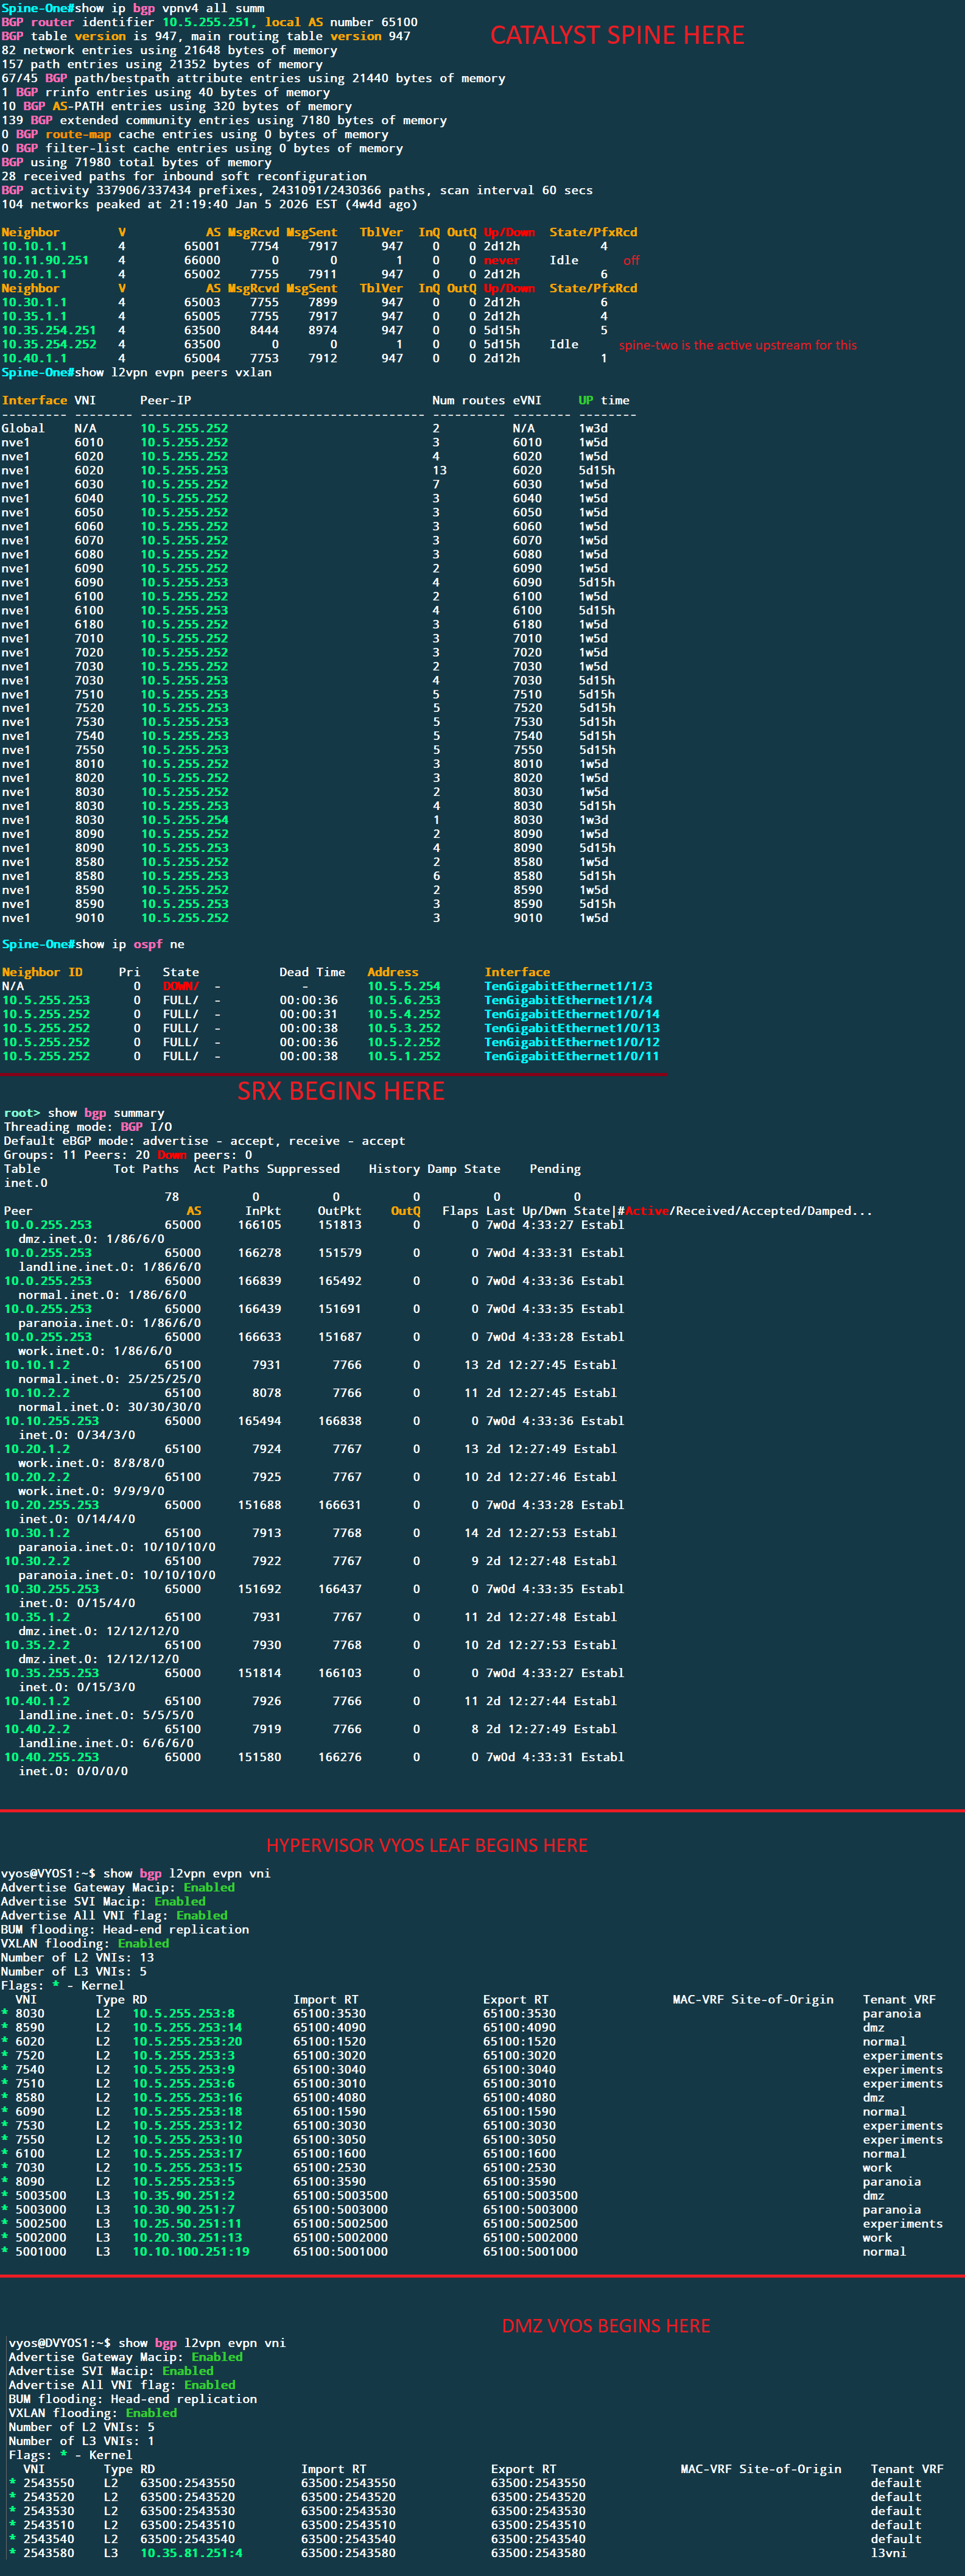Click SRX peer 10.40.255.253

pos(52,1757)
